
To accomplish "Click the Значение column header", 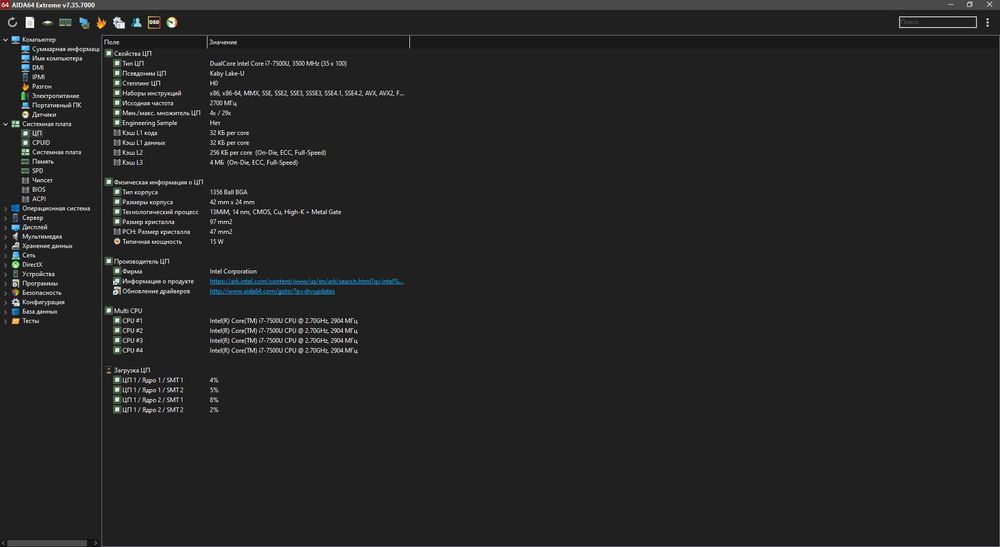I will (224, 42).
